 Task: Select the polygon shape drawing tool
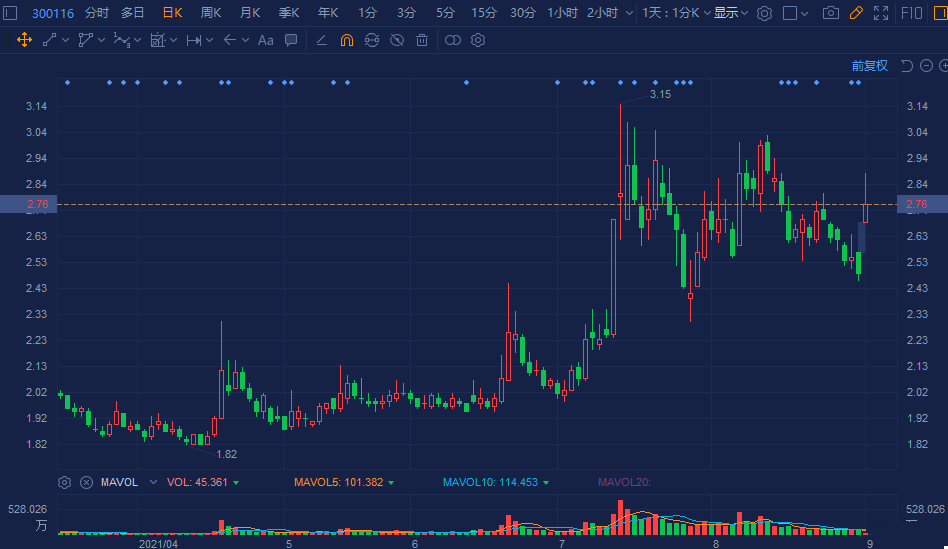[85, 40]
